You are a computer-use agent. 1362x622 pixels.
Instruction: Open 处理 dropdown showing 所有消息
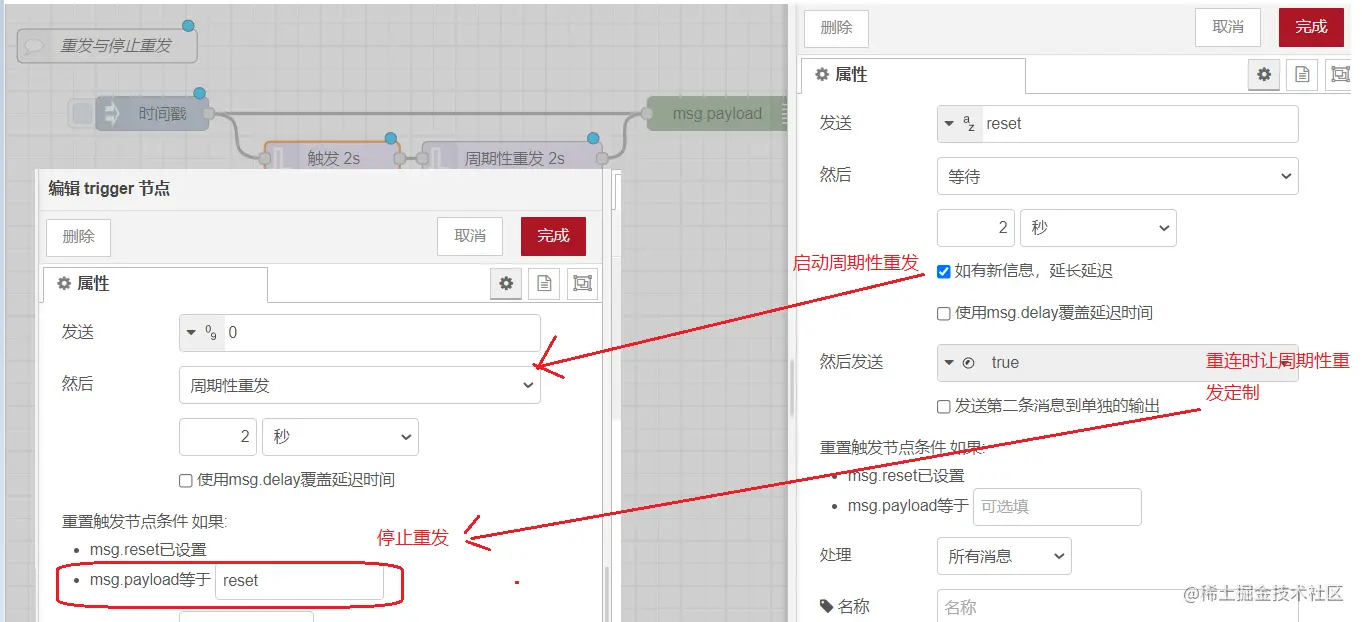tap(1004, 556)
